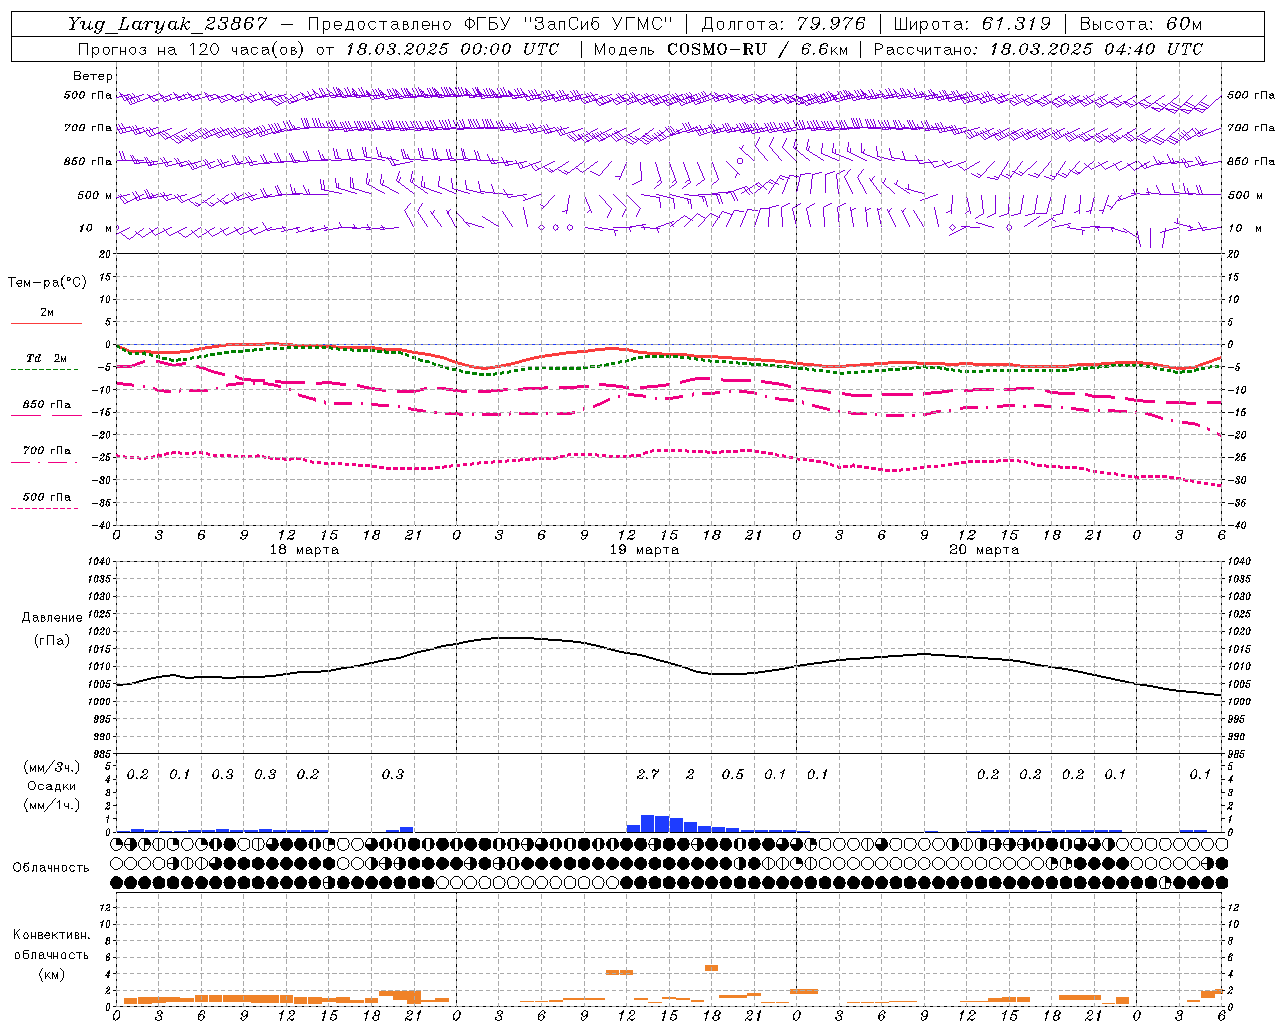1280x1024 pixels.
Task: Click the Td 2м legend entry
Action: point(47,358)
